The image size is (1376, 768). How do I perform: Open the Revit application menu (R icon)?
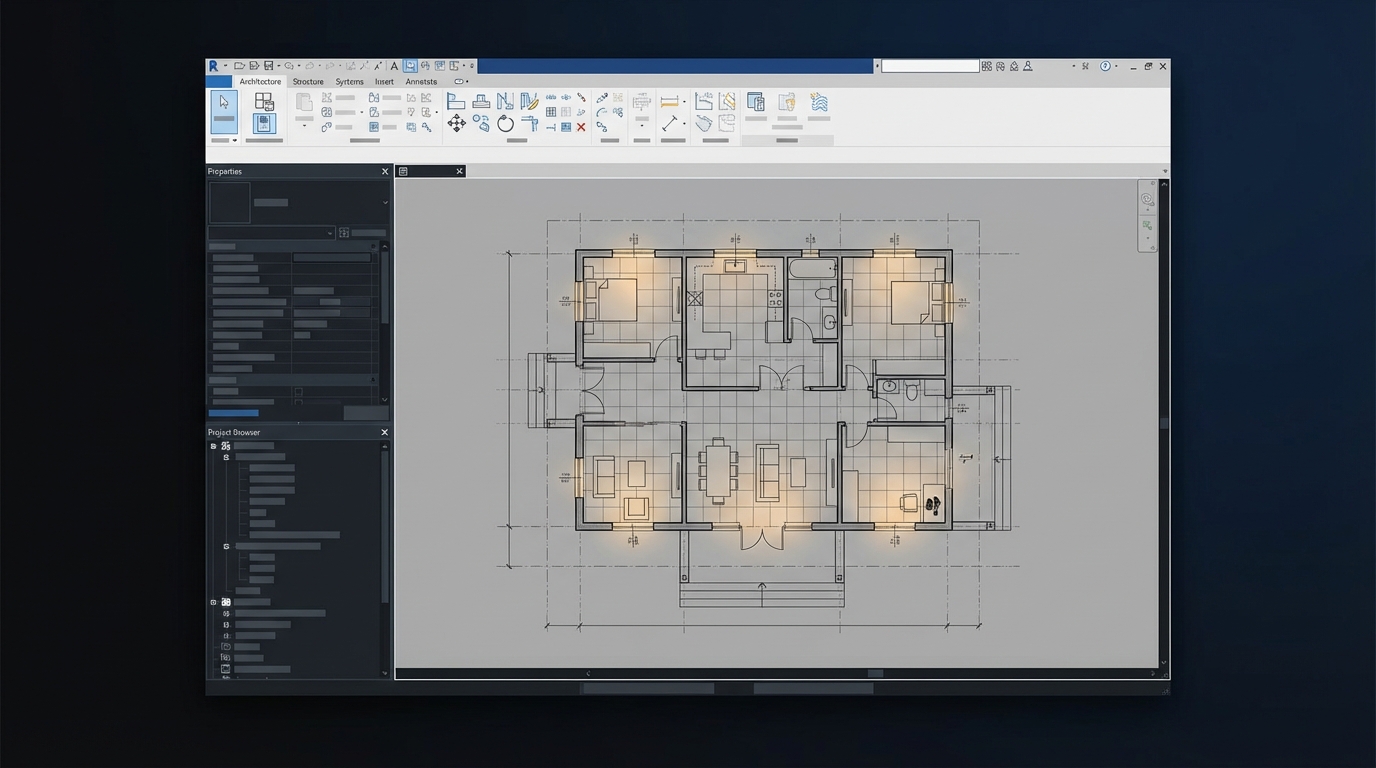(x=215, y=66)
